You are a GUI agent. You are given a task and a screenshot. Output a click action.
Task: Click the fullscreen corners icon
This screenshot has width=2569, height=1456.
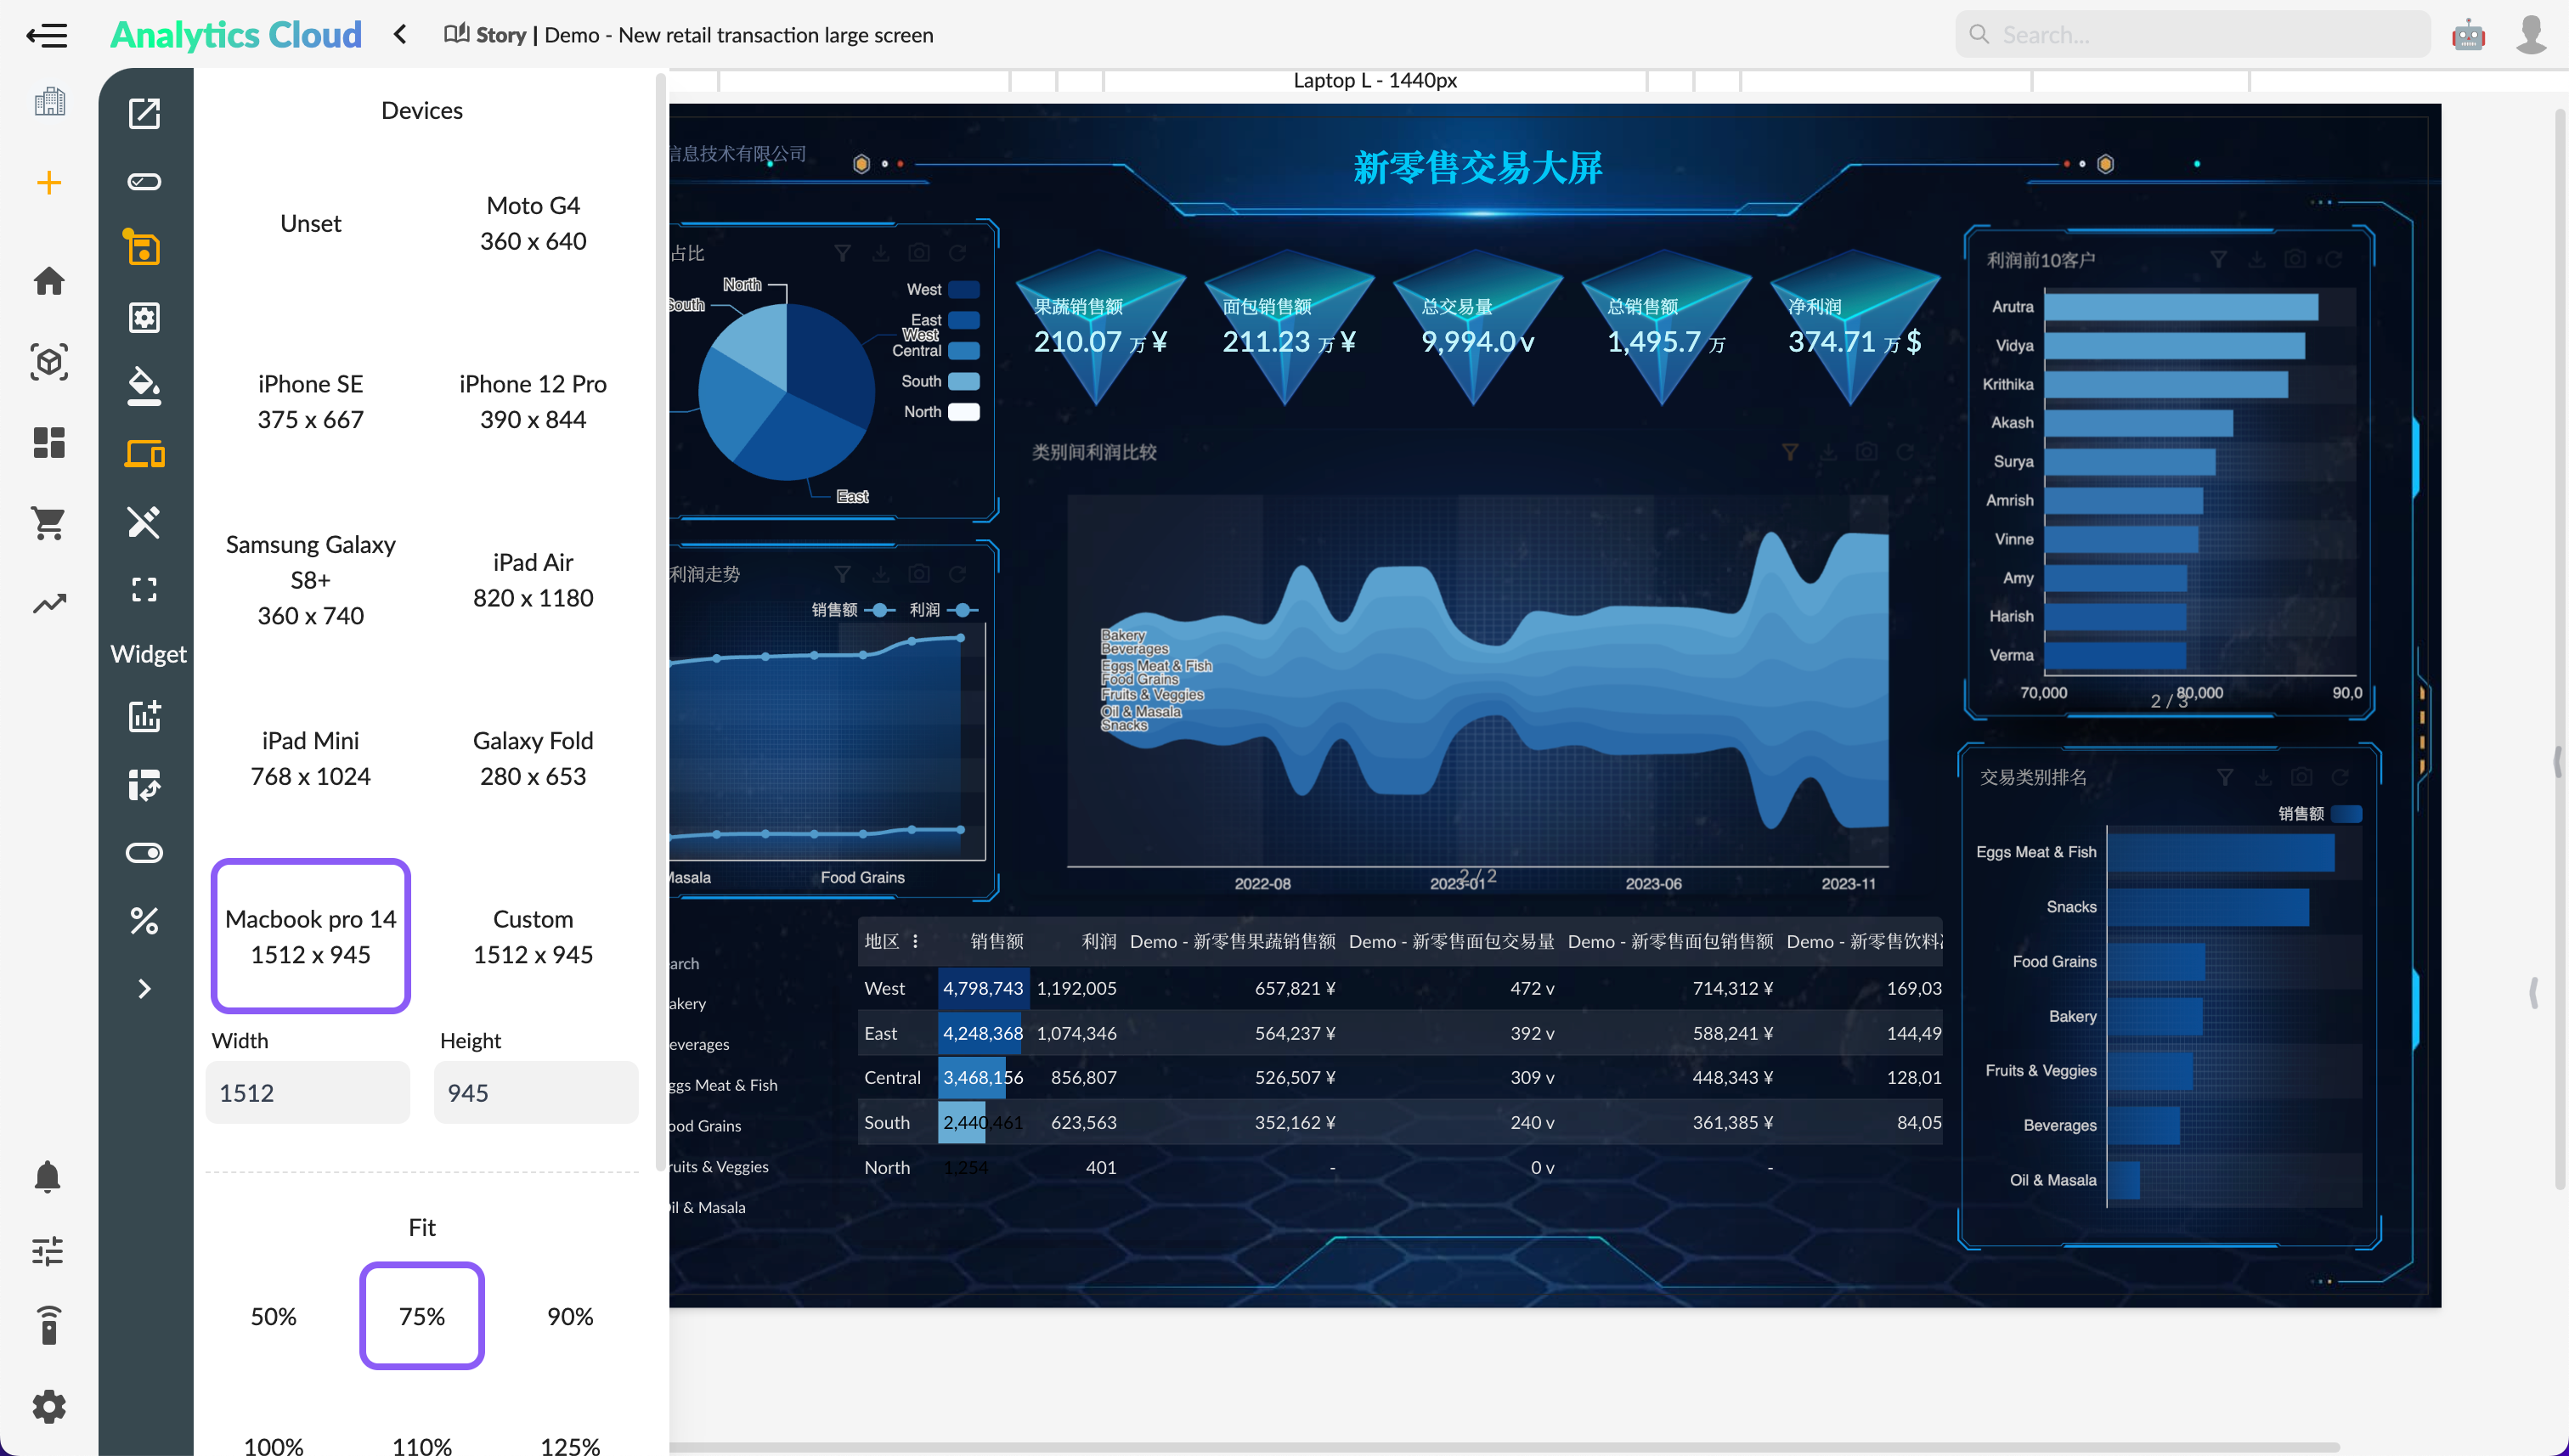pyautogui.click(x=144, y=589)
